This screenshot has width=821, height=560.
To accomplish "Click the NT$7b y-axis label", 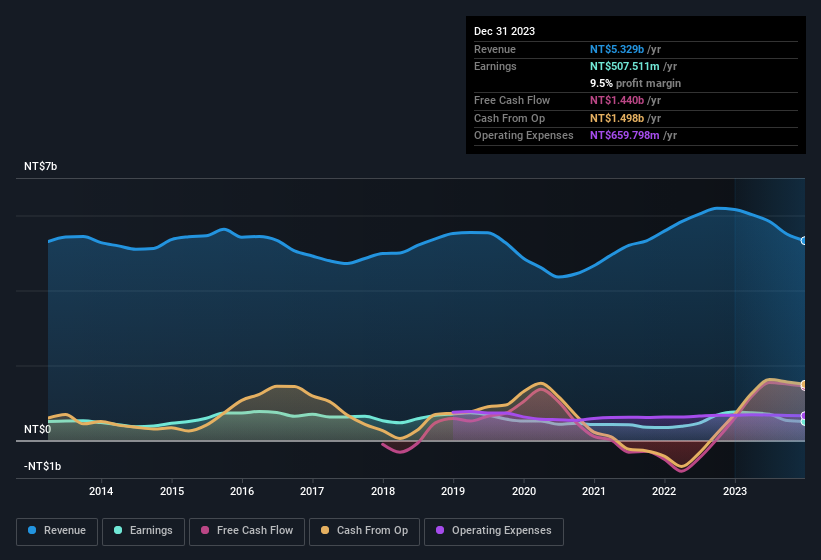I will click(x=40, y=166).
